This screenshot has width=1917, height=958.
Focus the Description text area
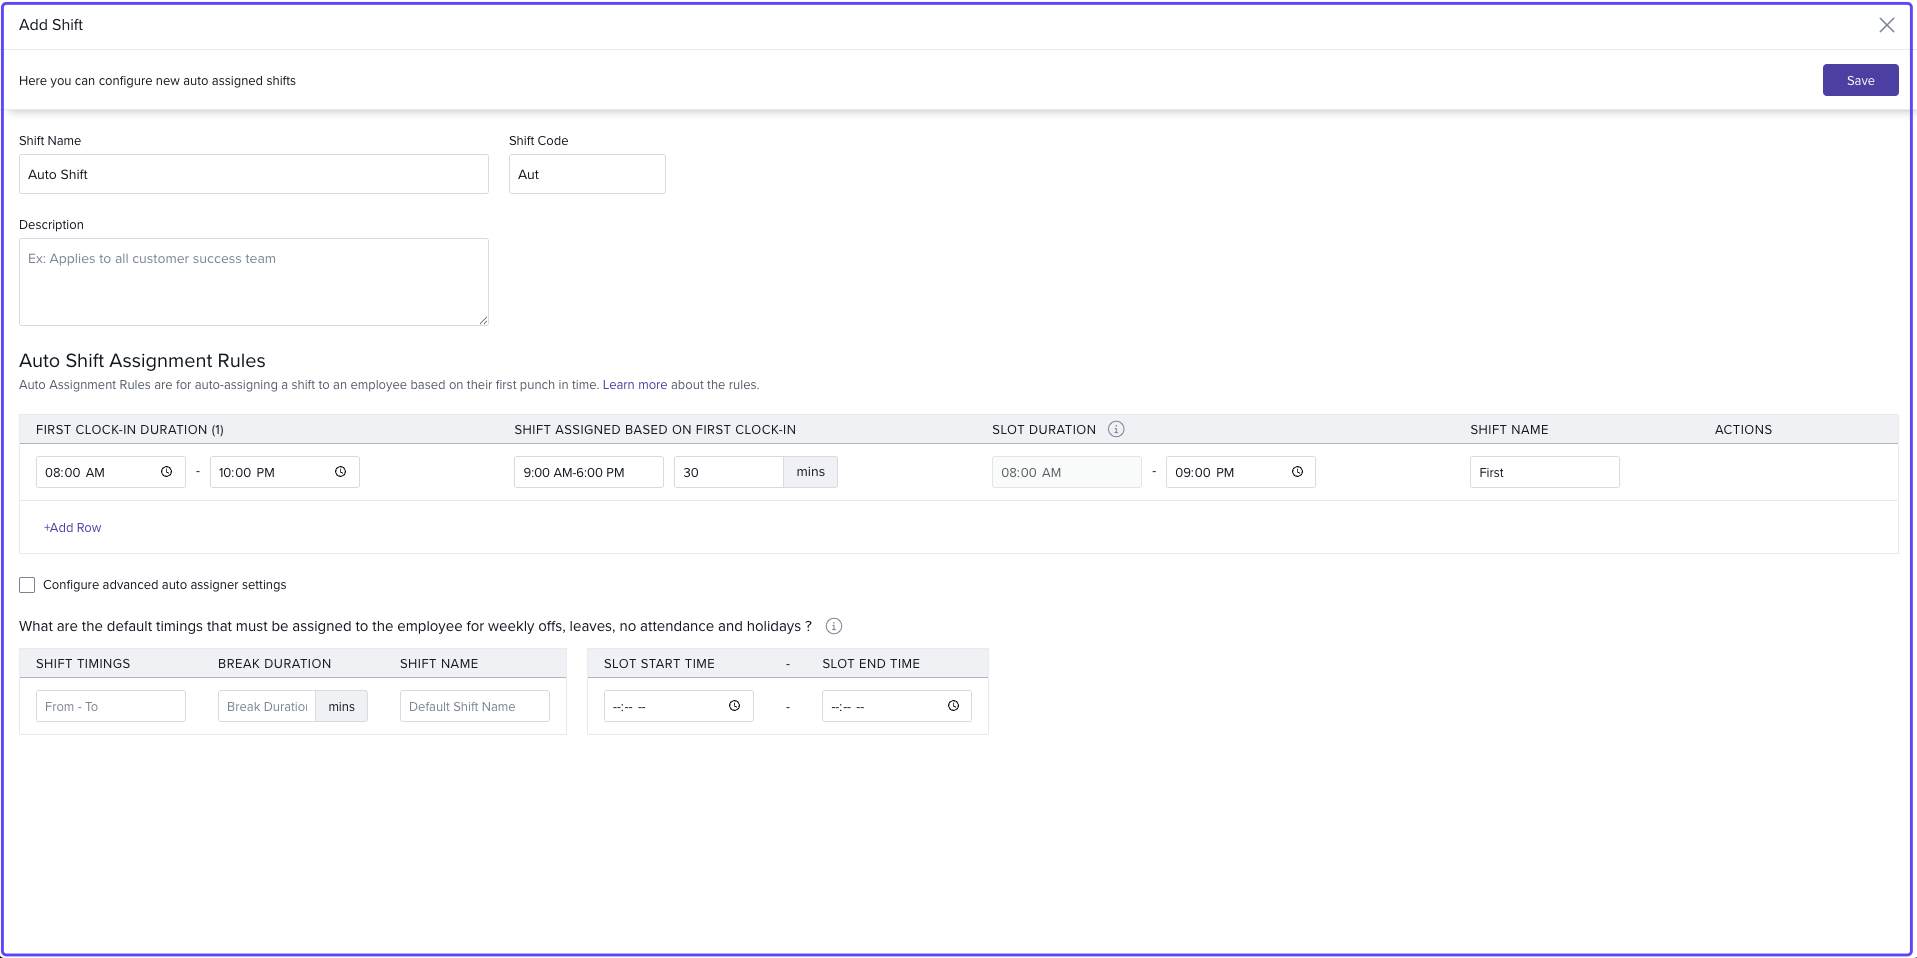[x=253, y=281]
